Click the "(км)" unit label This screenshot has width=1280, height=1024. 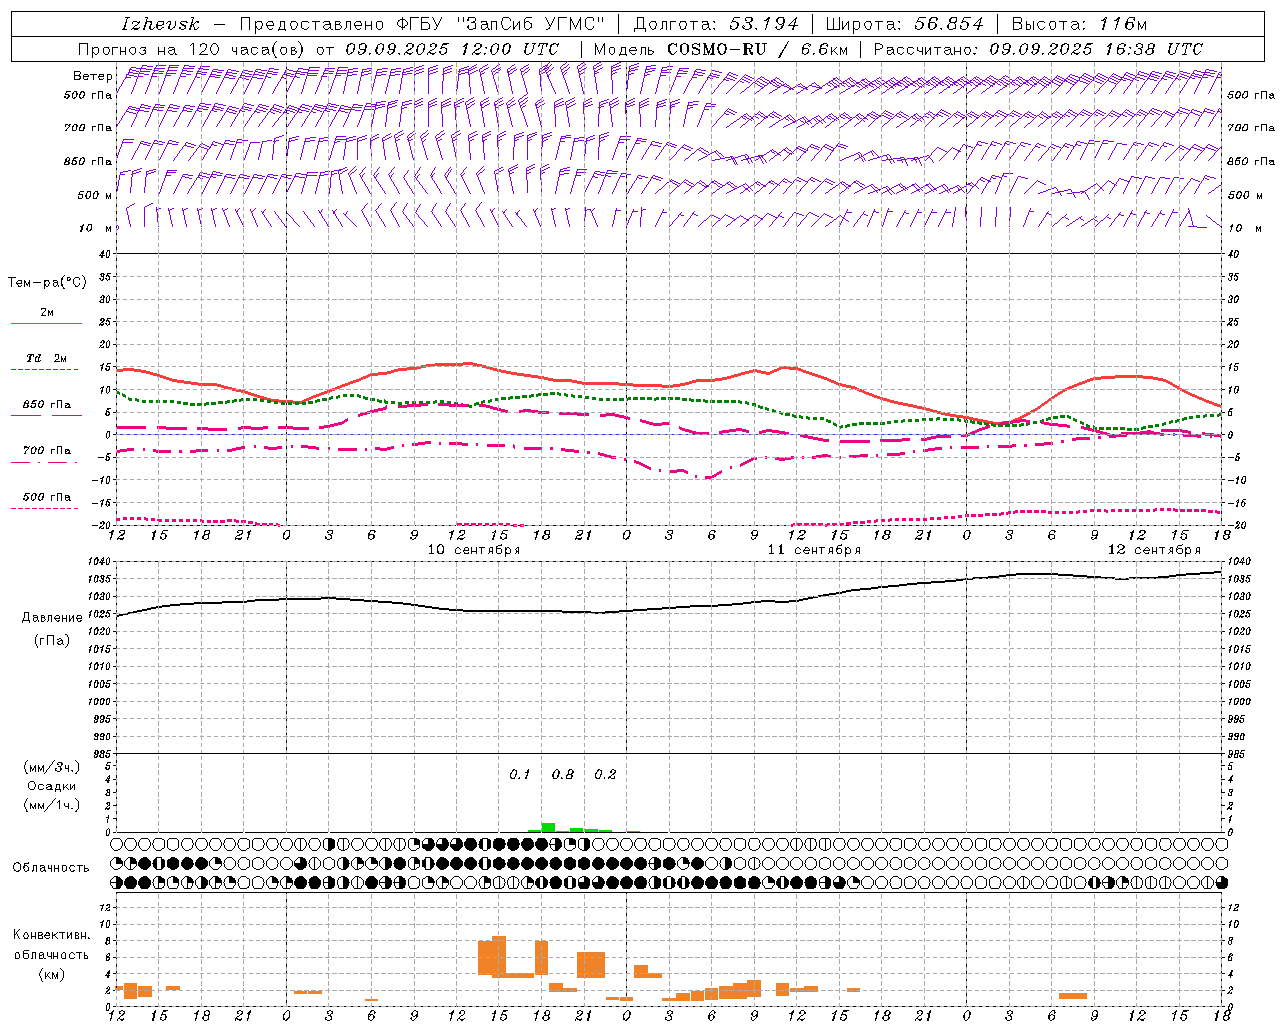pos(51,974)
